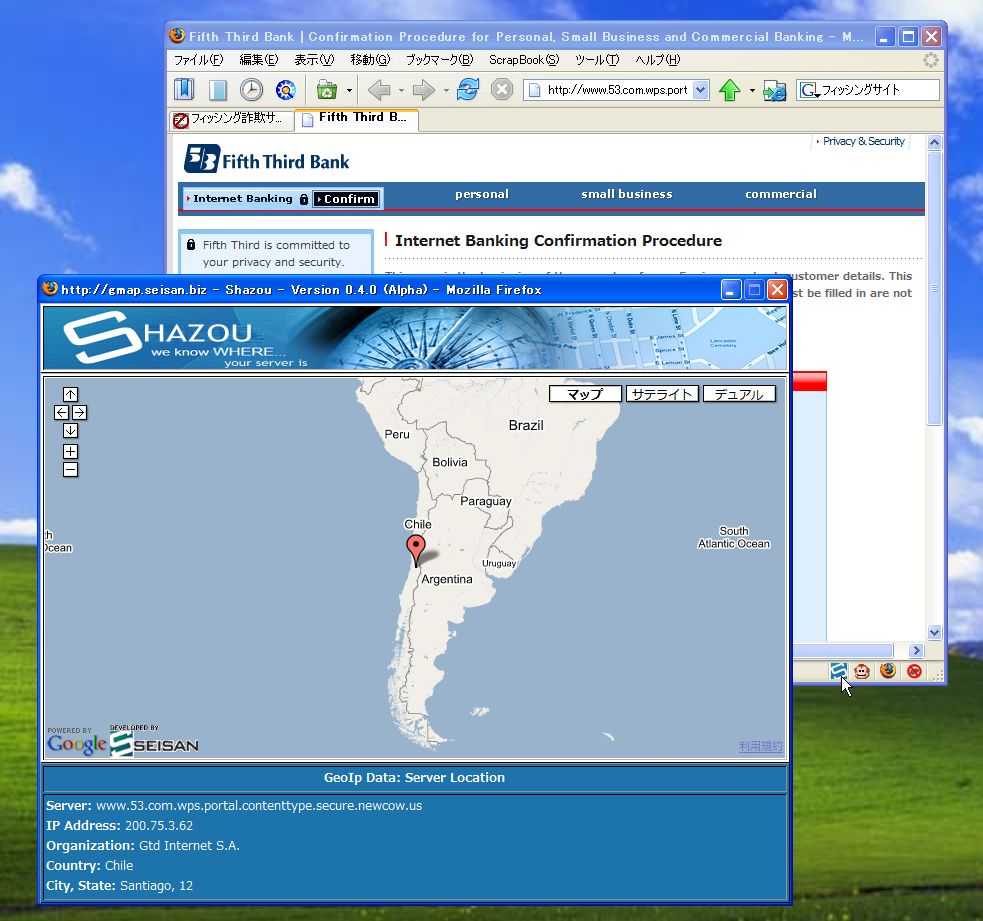The width and height of the screenshot is (983, 921).
Task: Open the commercial nav link
Action: pos(781,194)
